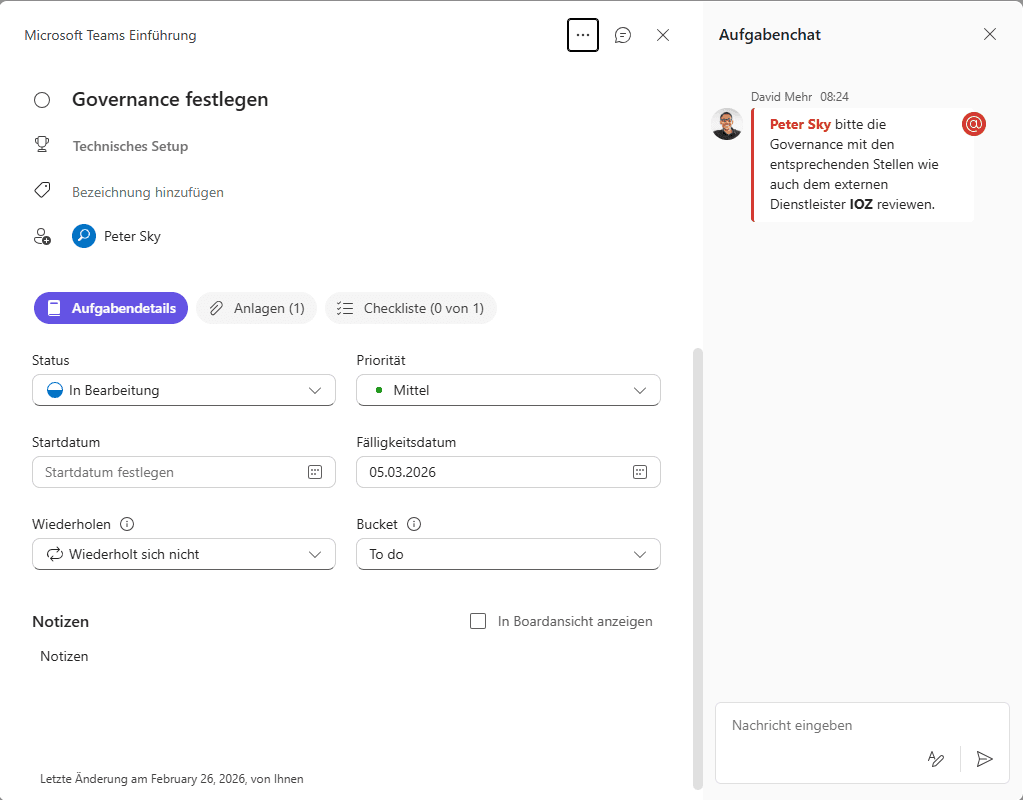This screenshot has height=800, width=1023.
Task: Open the more options ellipsis menu
Action: [x=582, y=35]
